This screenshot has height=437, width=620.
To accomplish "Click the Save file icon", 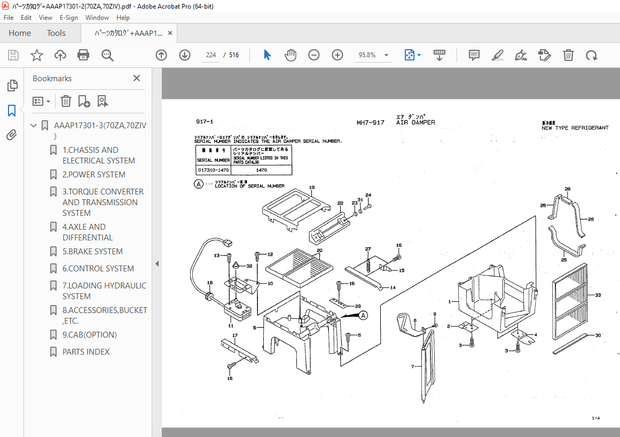I will 13,55.
